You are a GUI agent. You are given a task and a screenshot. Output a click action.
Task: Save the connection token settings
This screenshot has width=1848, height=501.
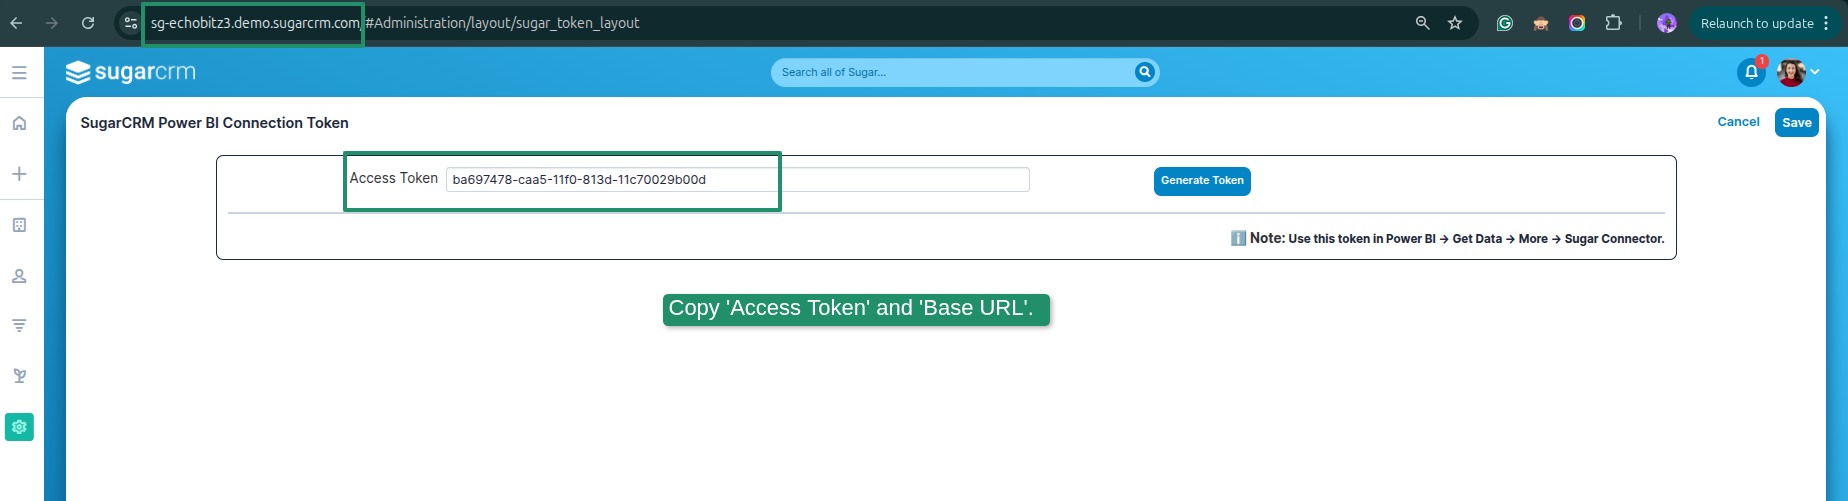click(x=1796, y=123)
